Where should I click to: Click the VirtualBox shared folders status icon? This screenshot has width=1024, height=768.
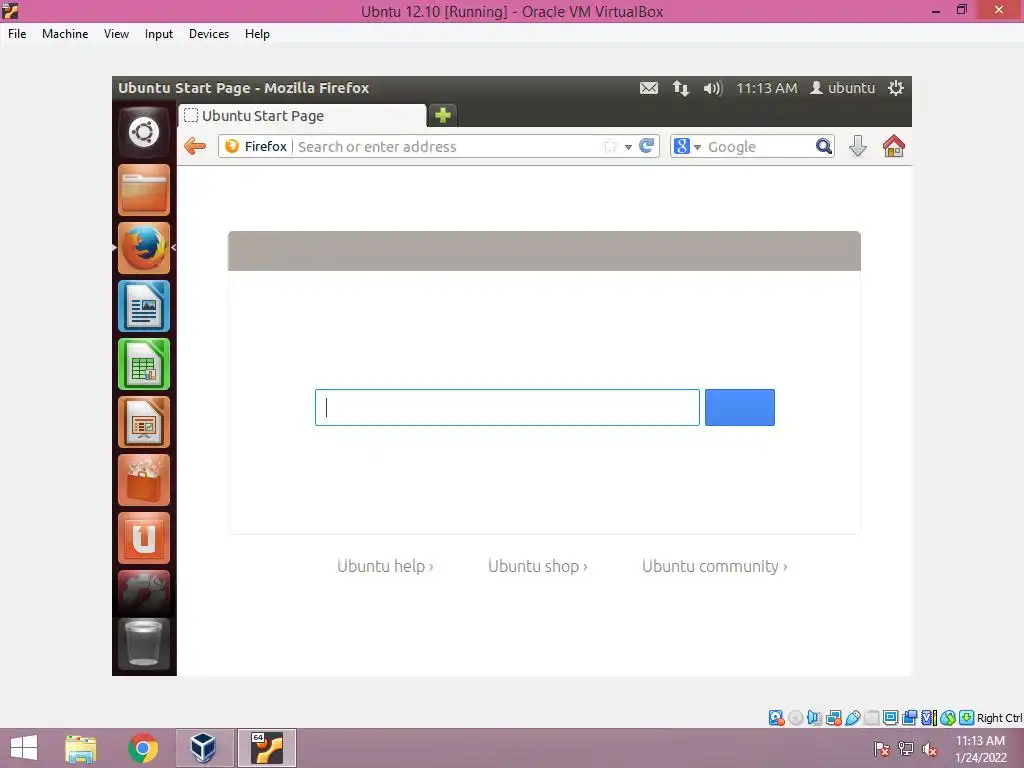pyautogui.click(x=872, y=718)
